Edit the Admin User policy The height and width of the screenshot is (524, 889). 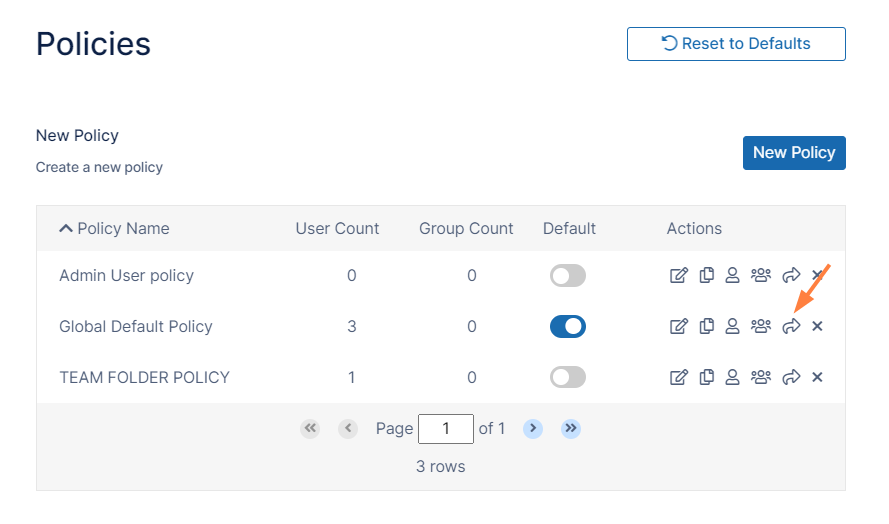point(679,275)
